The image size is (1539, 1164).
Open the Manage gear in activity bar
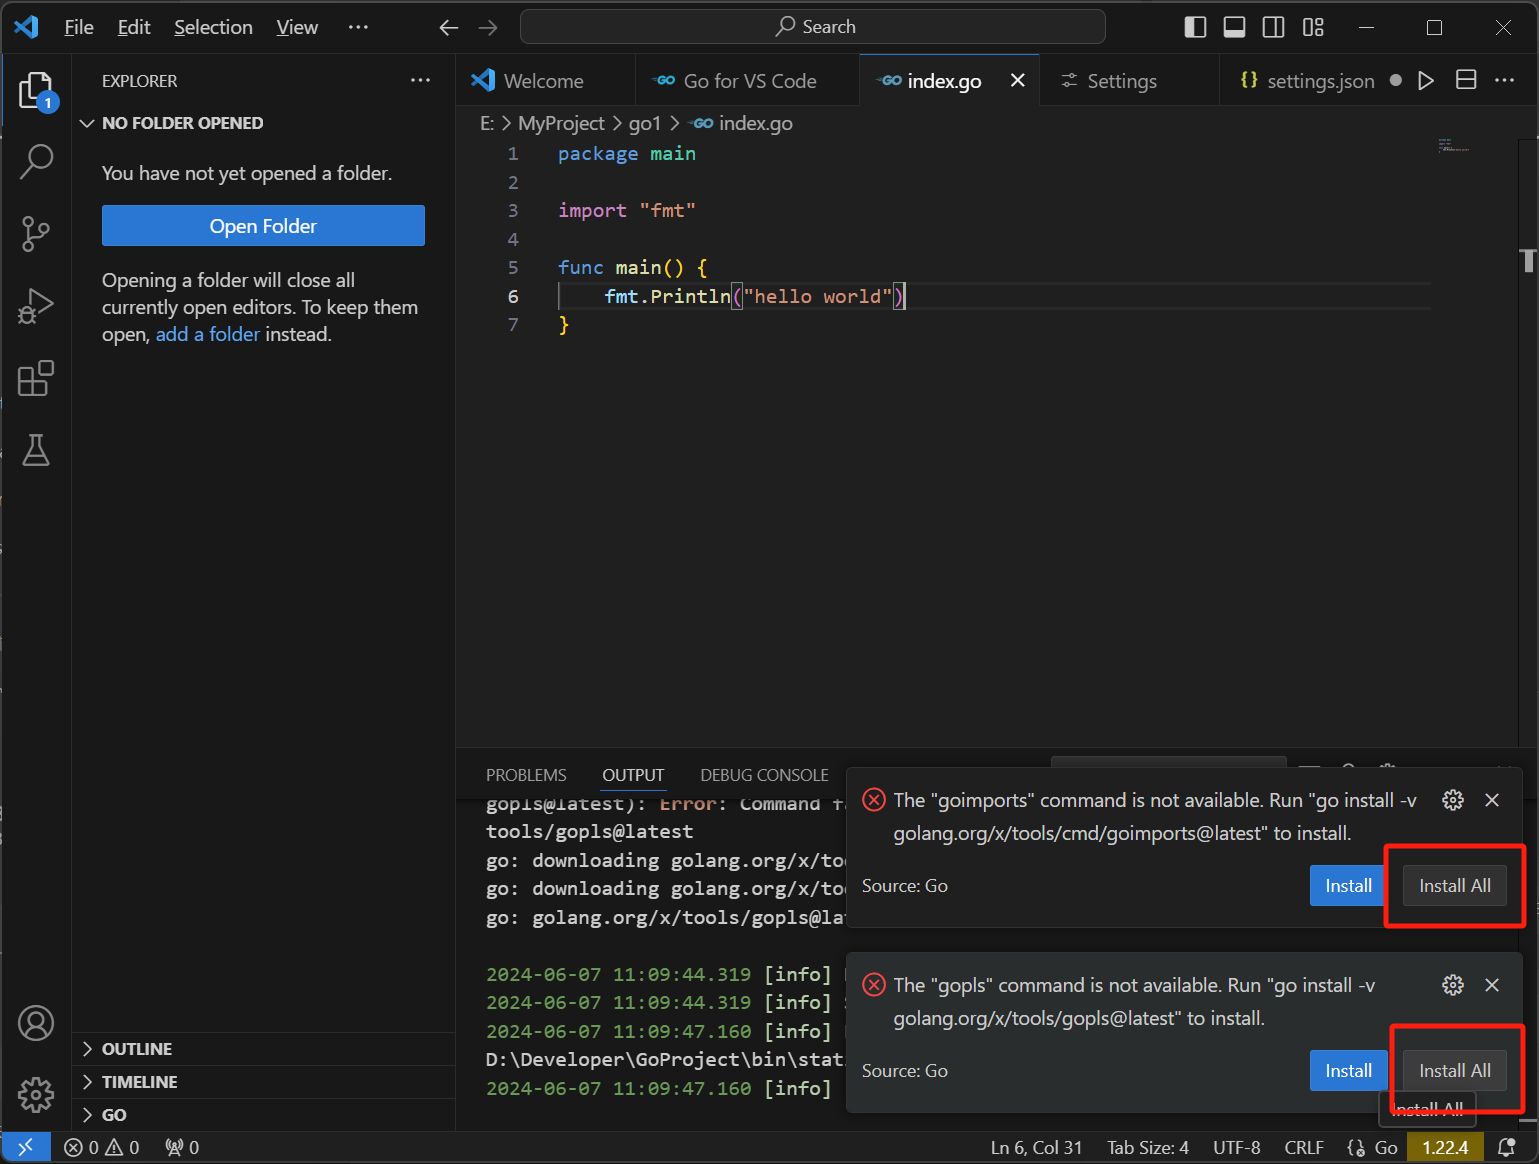click(x=36, y=1095)
